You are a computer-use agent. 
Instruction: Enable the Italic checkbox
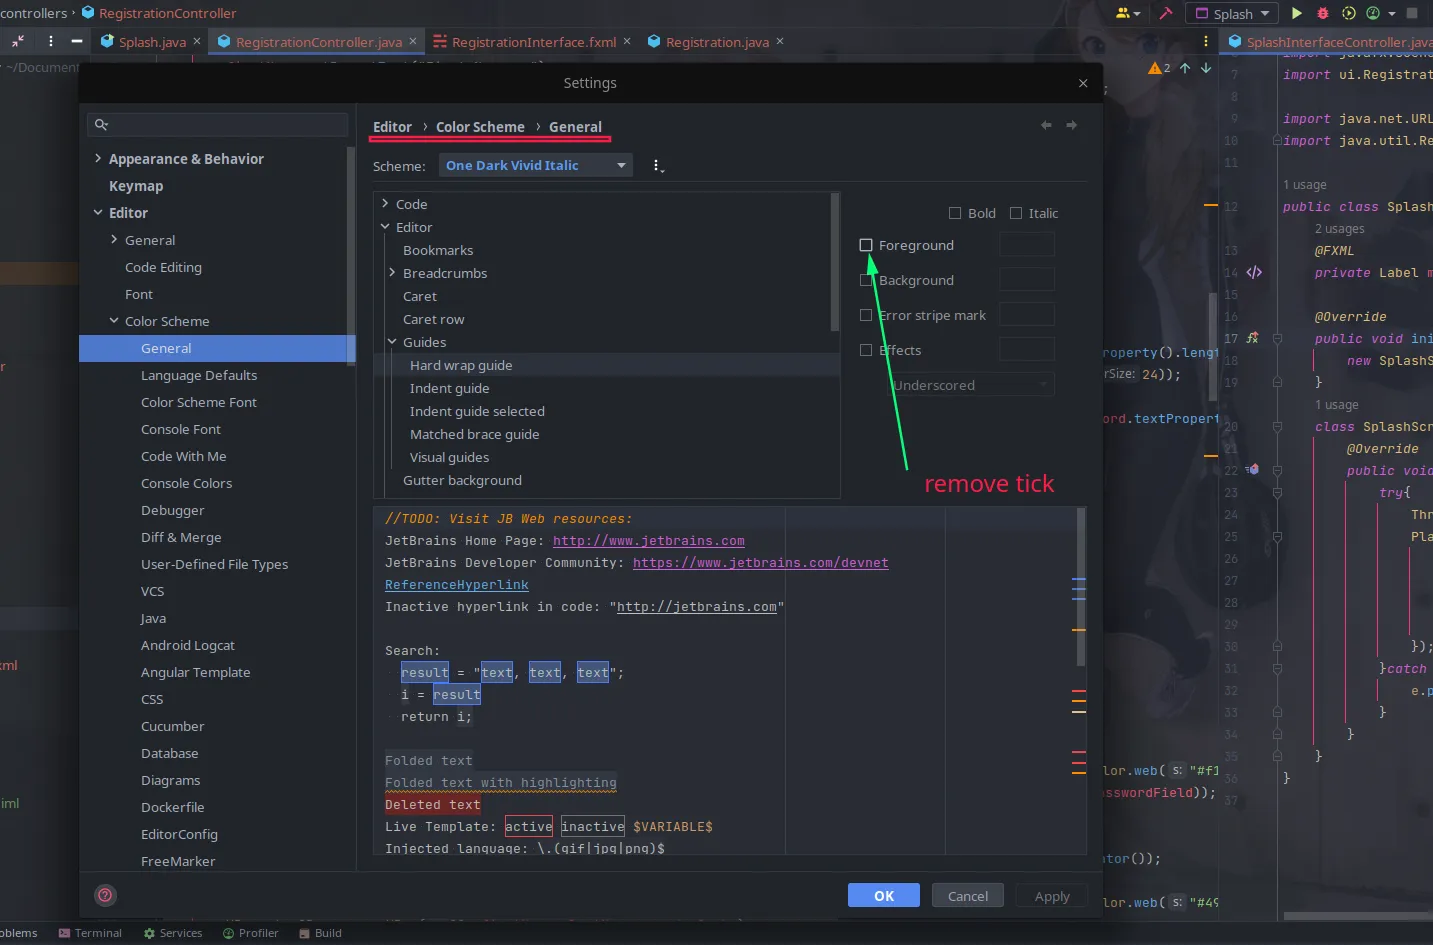coord(1016,213)
